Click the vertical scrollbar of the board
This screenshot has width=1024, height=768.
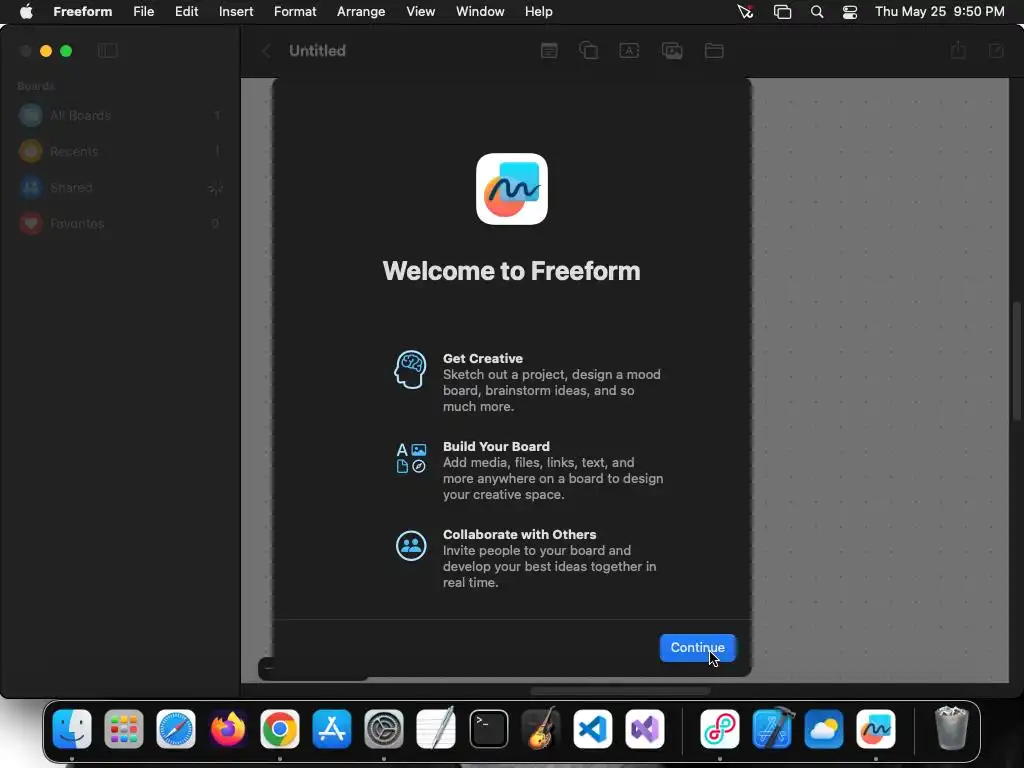1017,361
